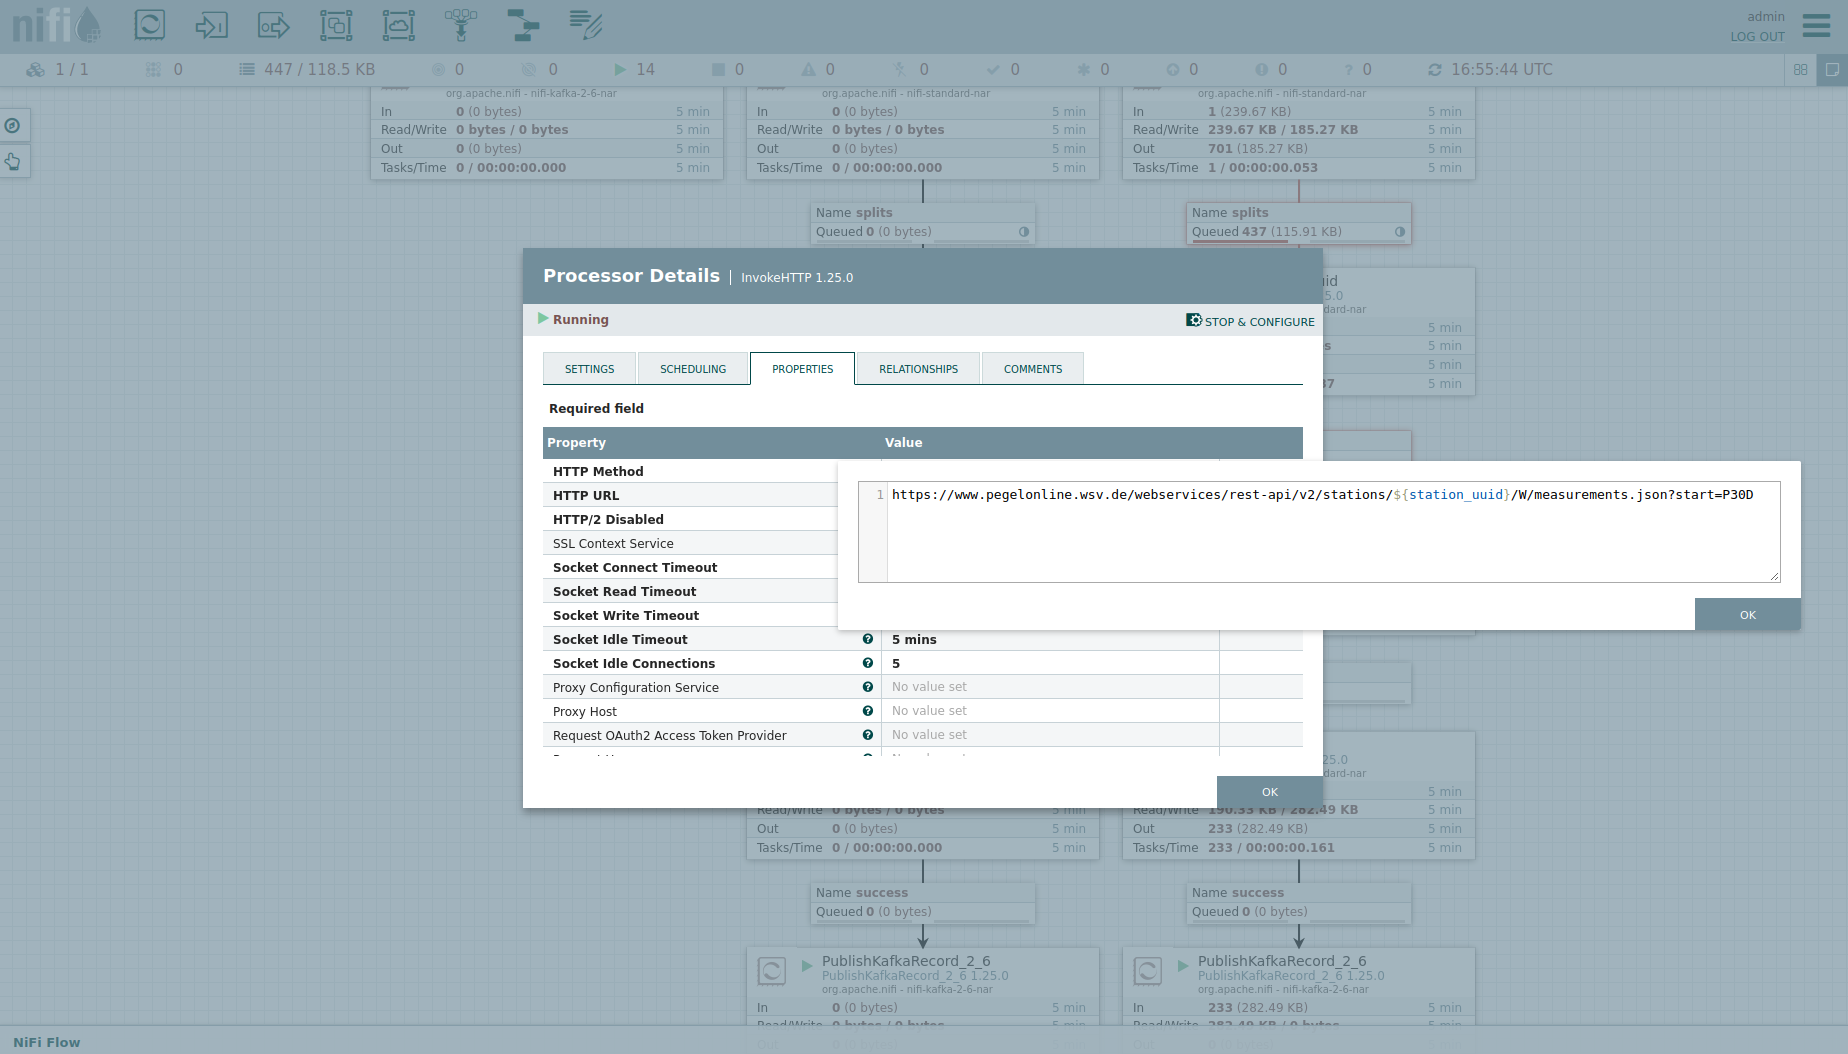Switch to the Settings tab

click(x=589, y=369)
